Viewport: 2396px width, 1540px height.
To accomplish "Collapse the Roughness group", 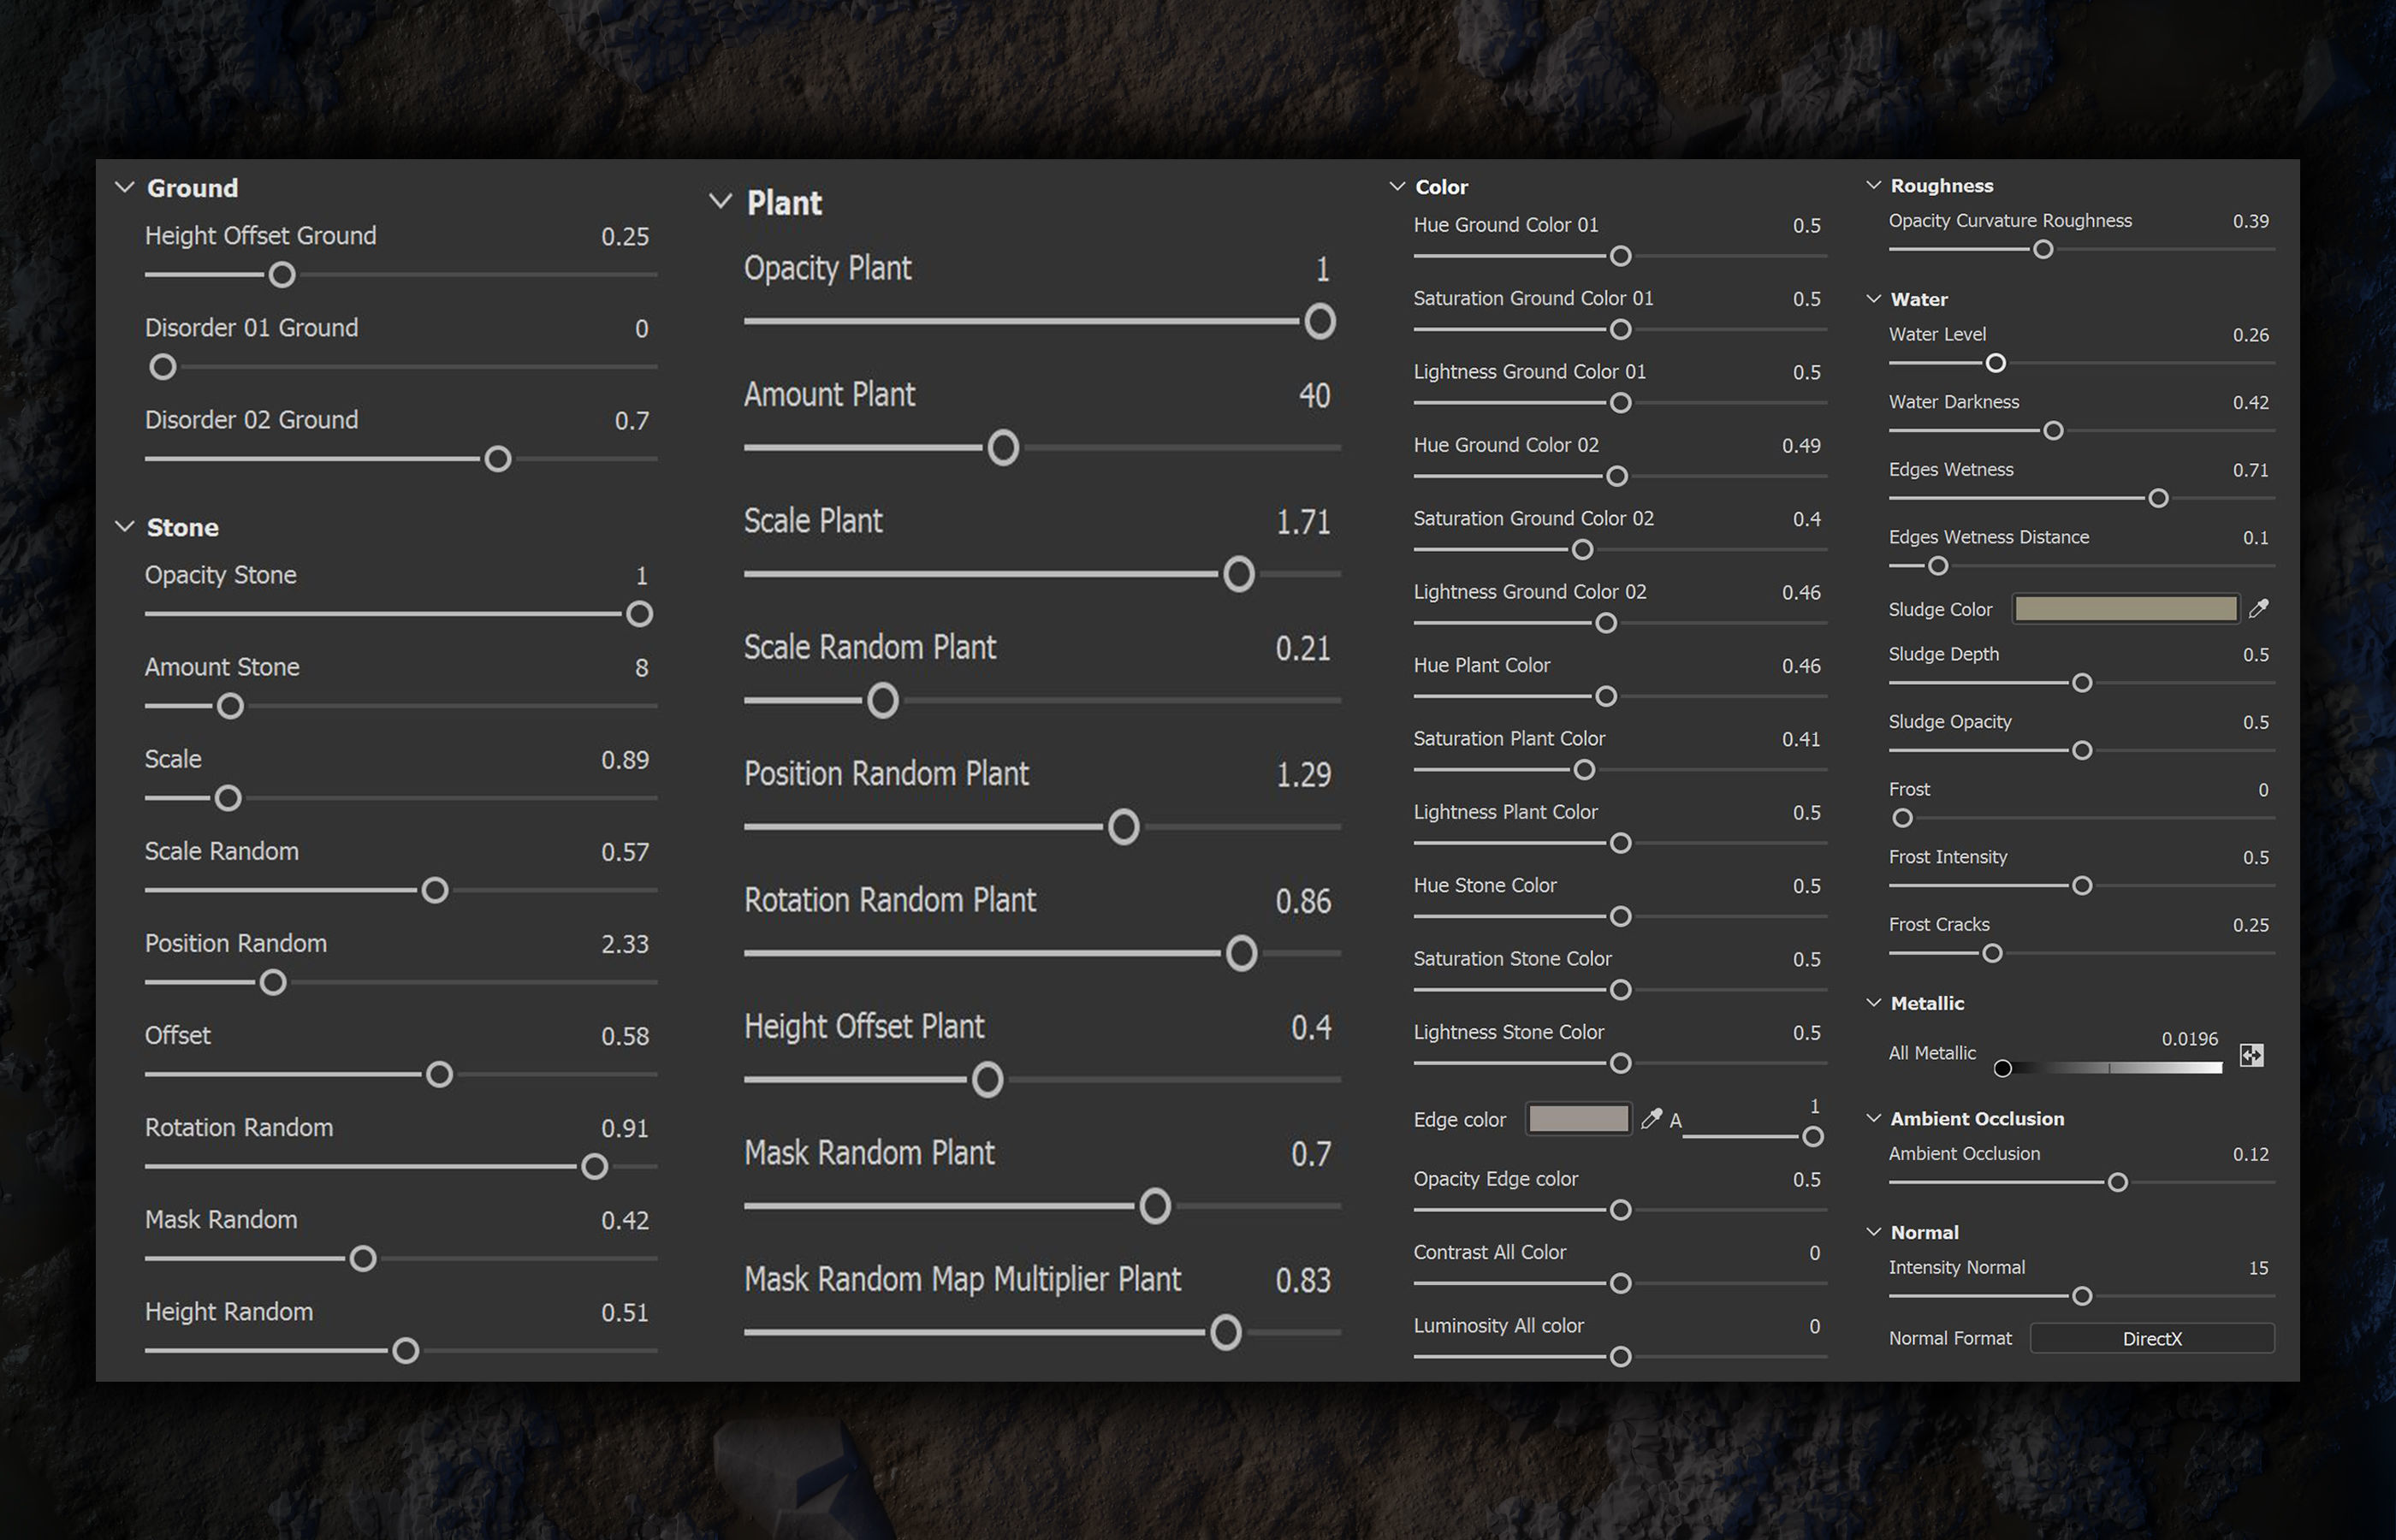I will pos(1874,185).
